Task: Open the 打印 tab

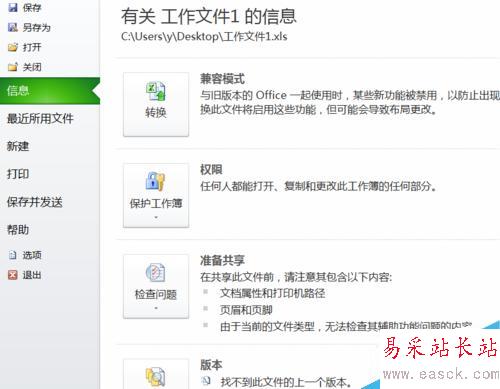Action: pos(18,174)
